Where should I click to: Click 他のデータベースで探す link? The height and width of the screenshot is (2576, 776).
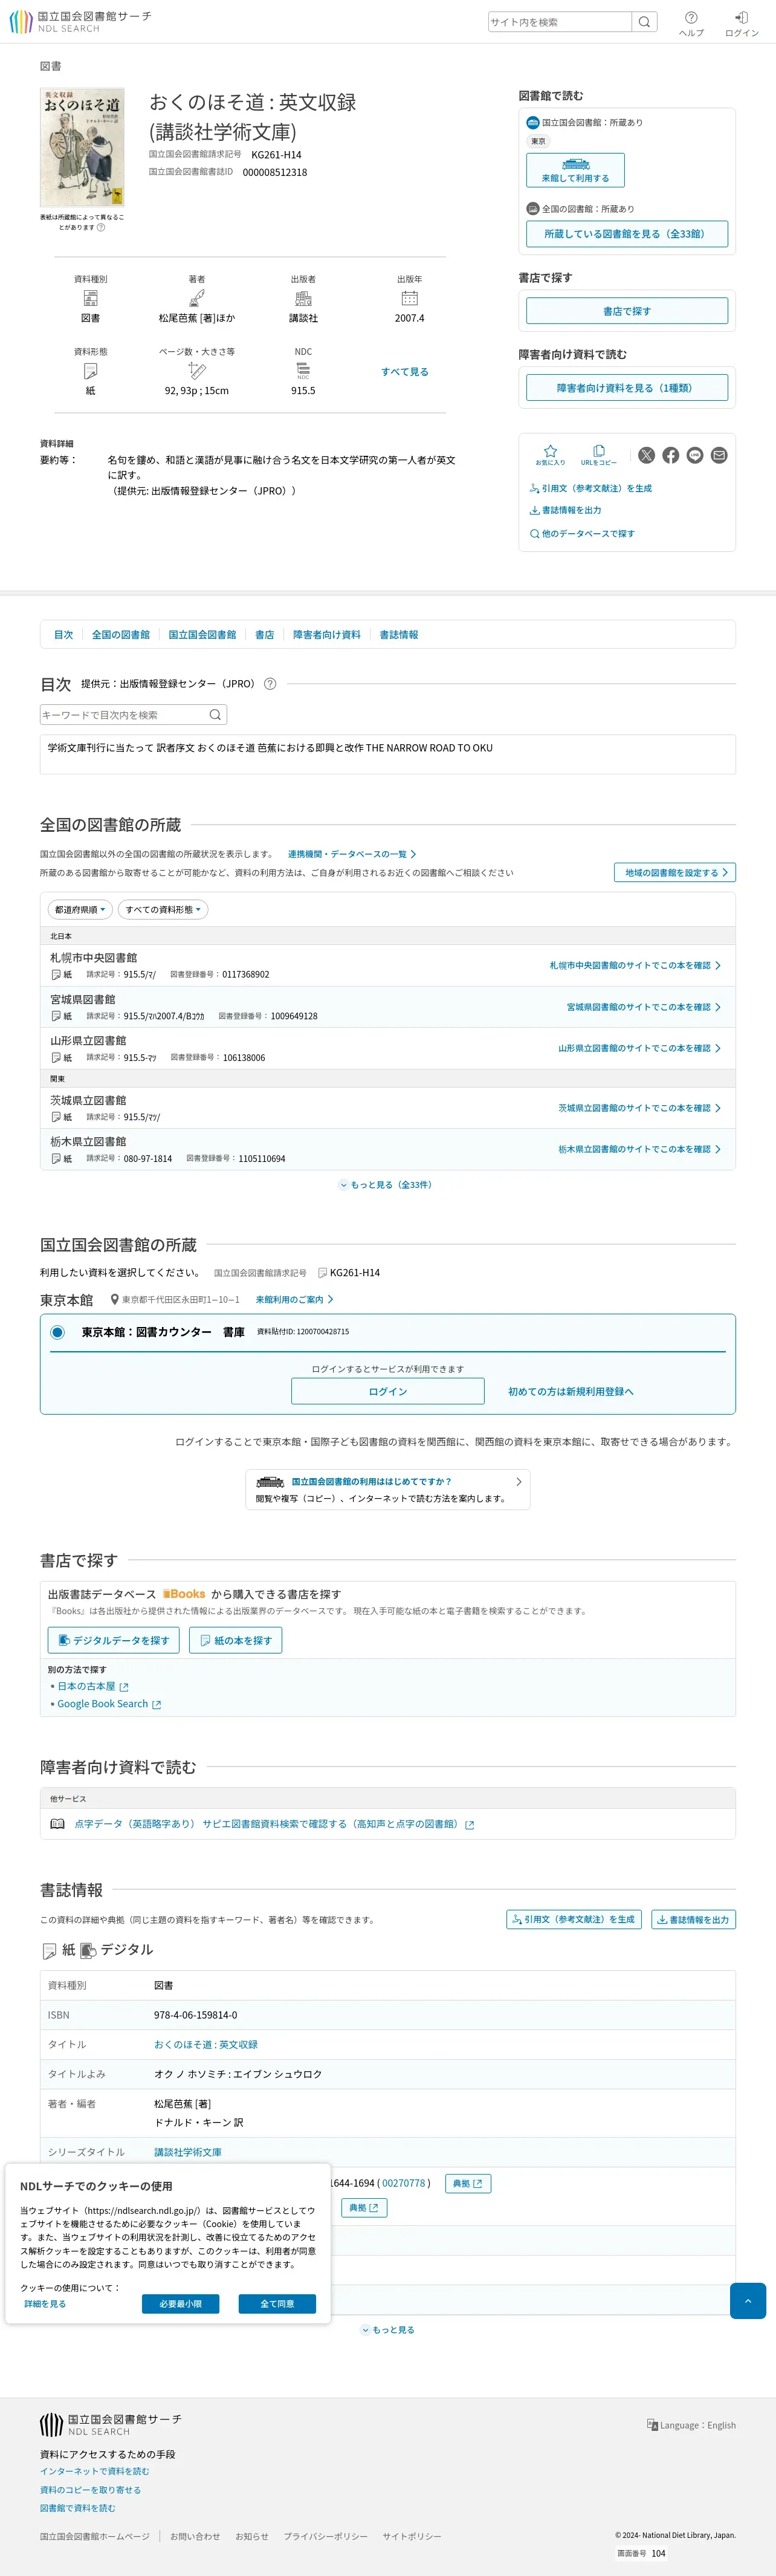(x=582, y=534)
